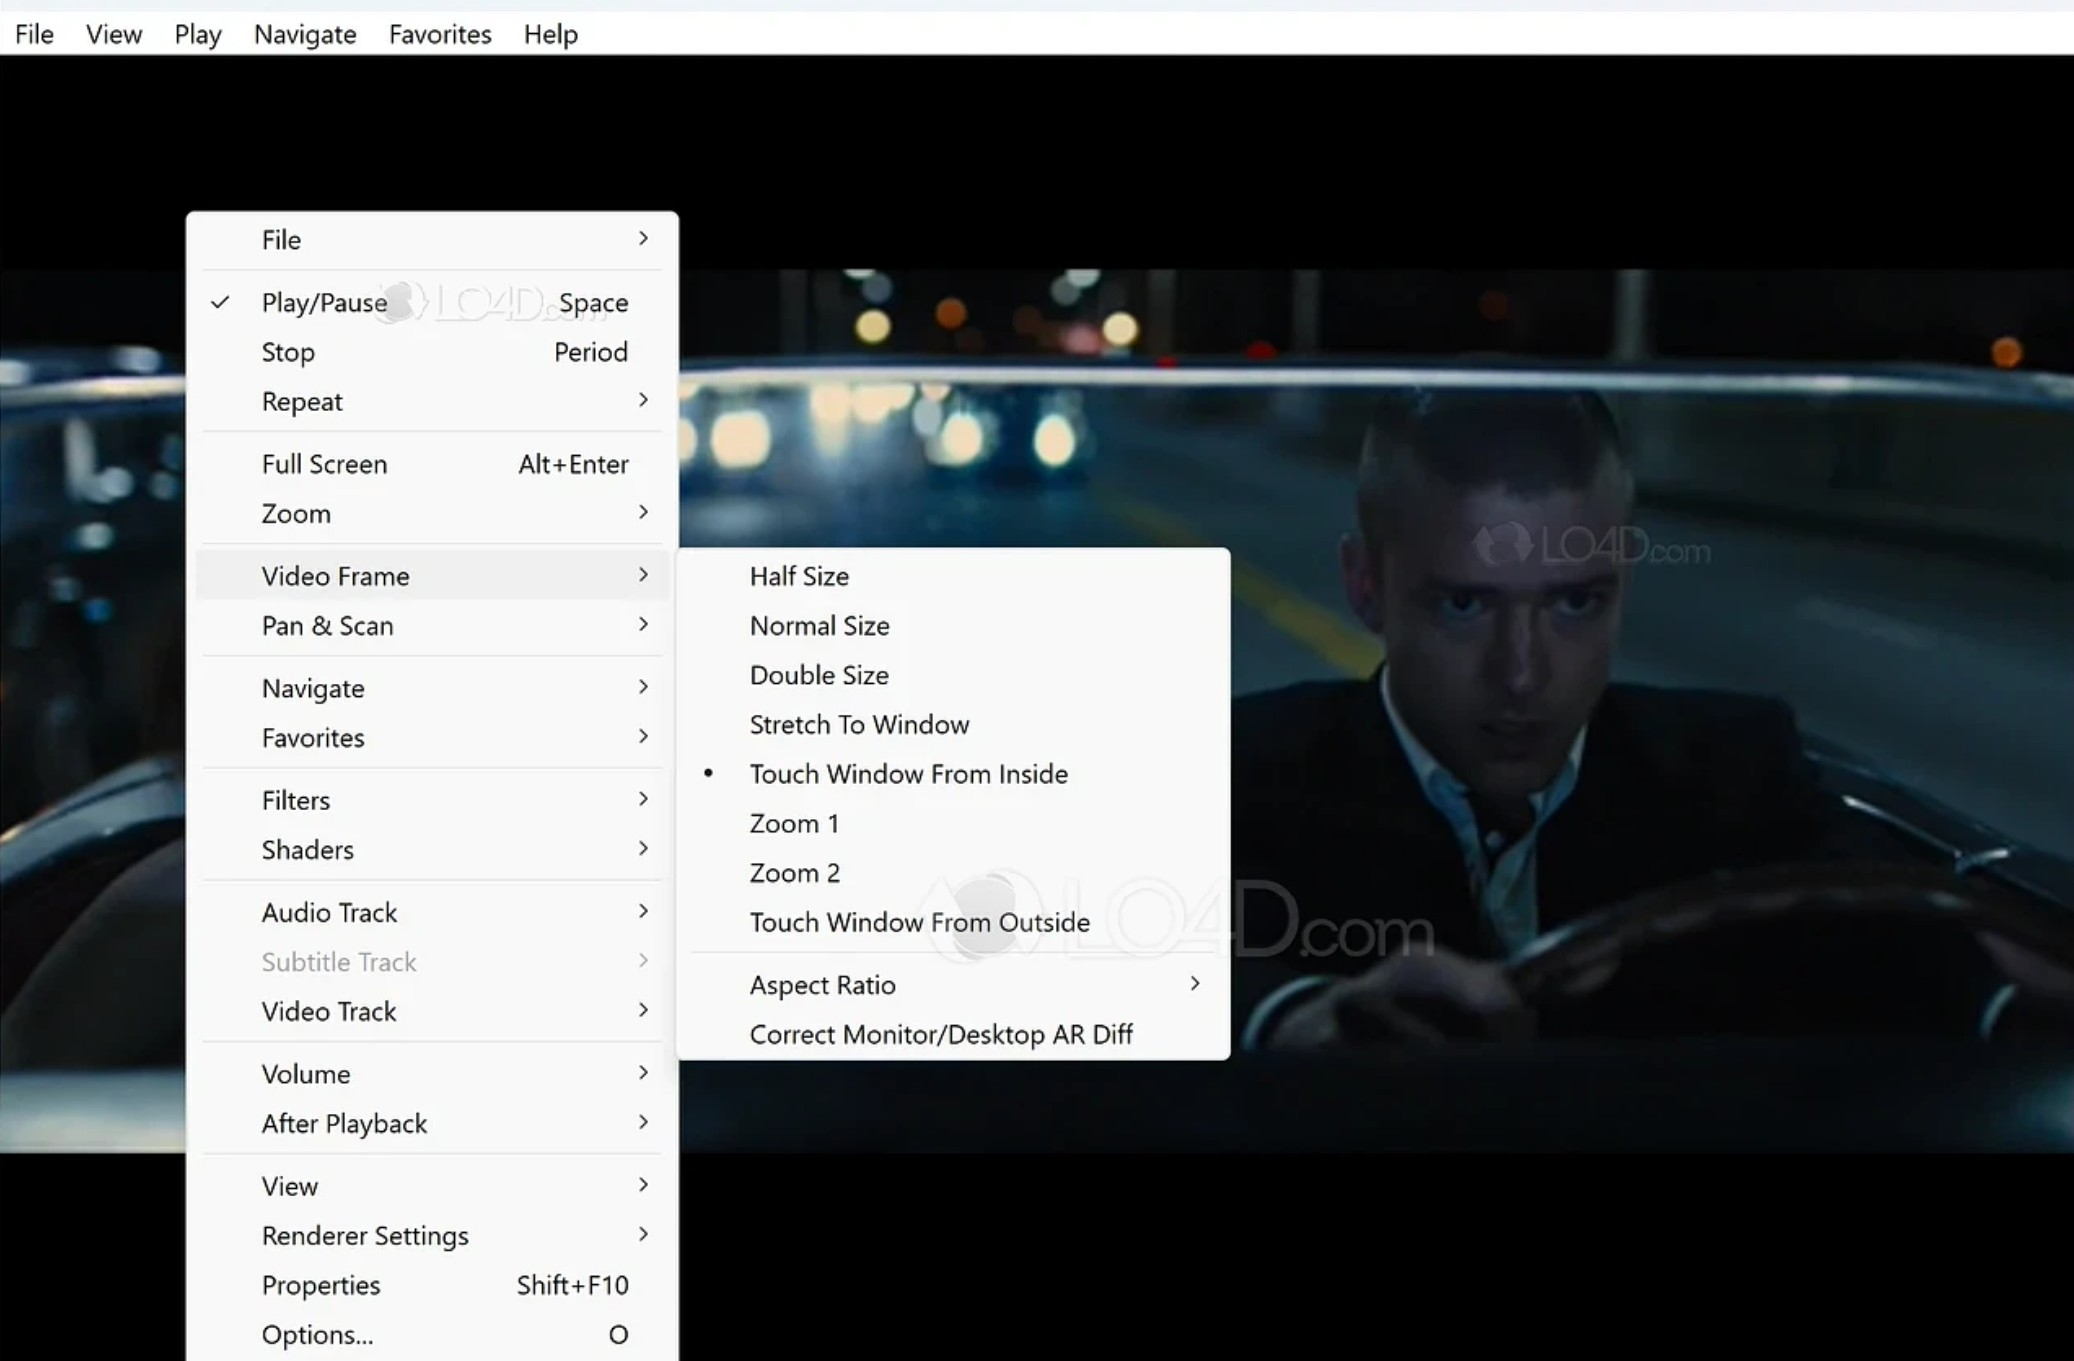
Task: Toggle Correct Monitor/Desktop AR Diff
Action: click(x=954, y=1034)
